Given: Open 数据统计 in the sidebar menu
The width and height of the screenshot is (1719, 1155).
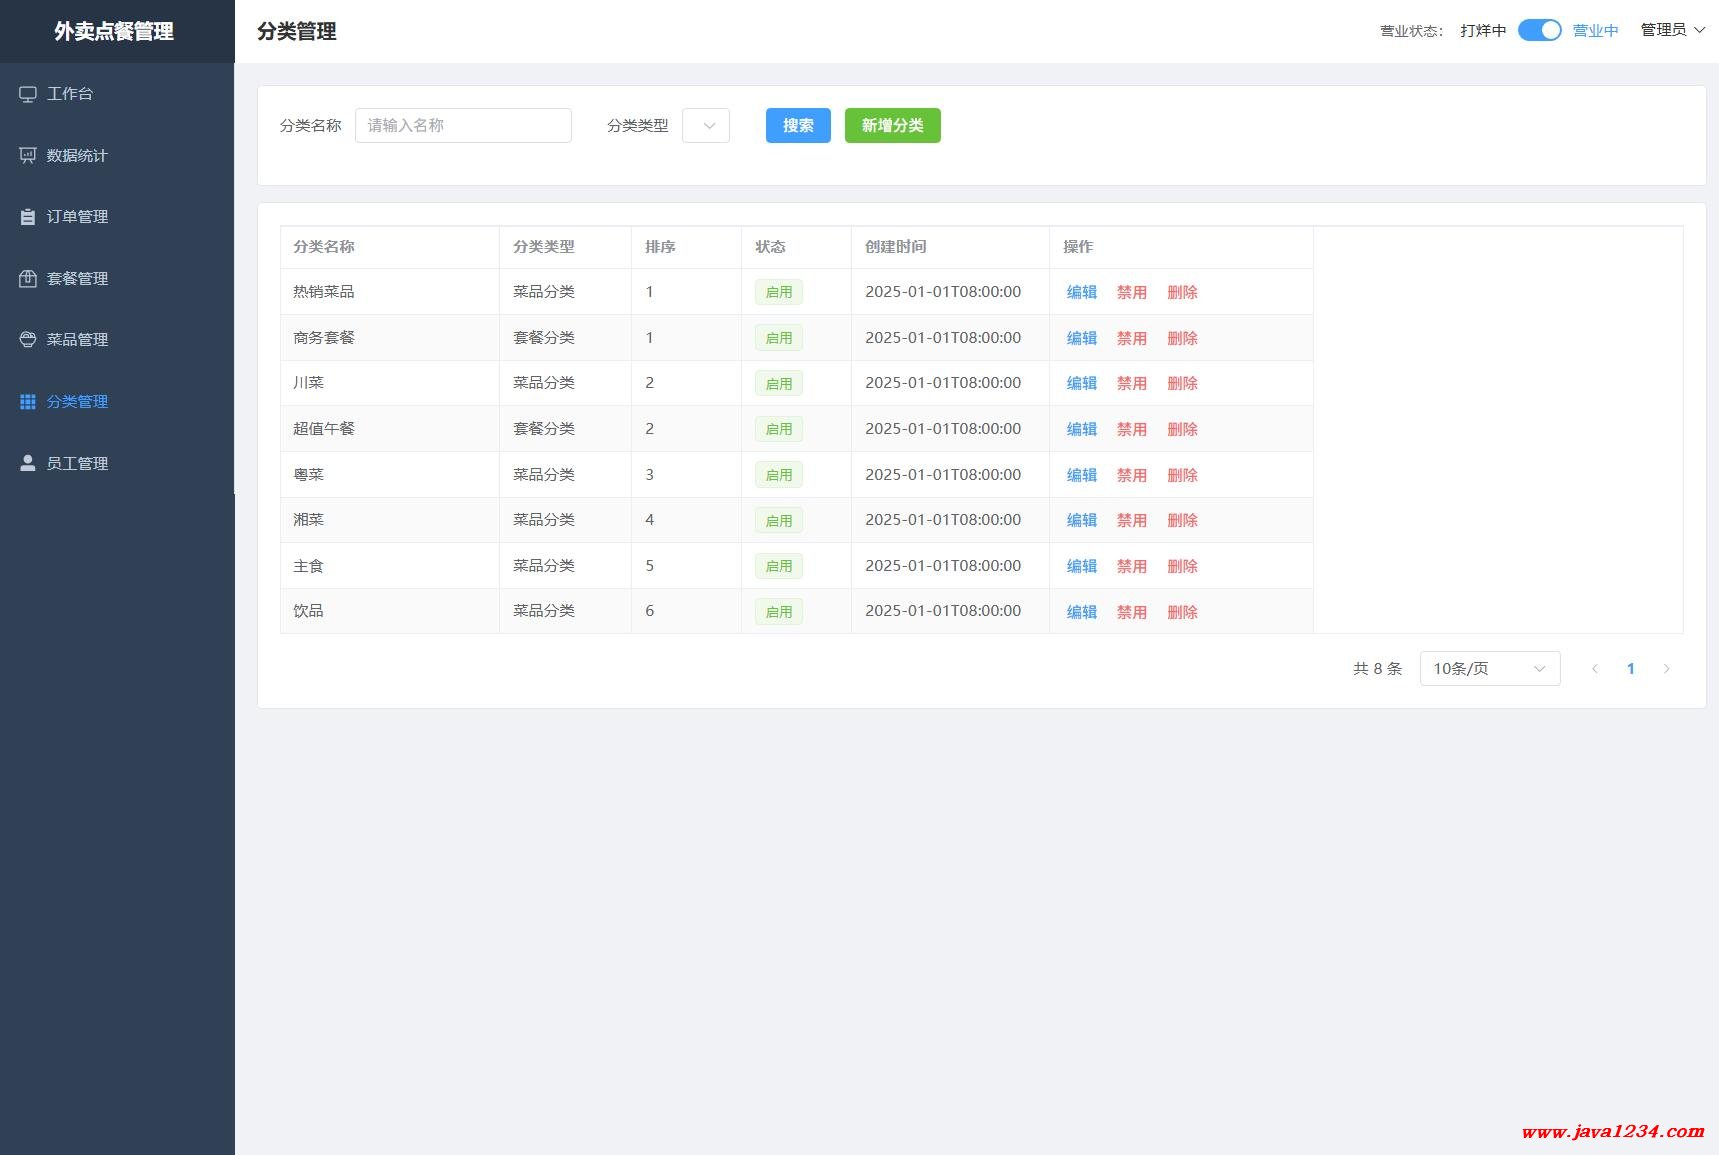Looking at the screenshot, I should pyautogui.click(x=77, y=156).
